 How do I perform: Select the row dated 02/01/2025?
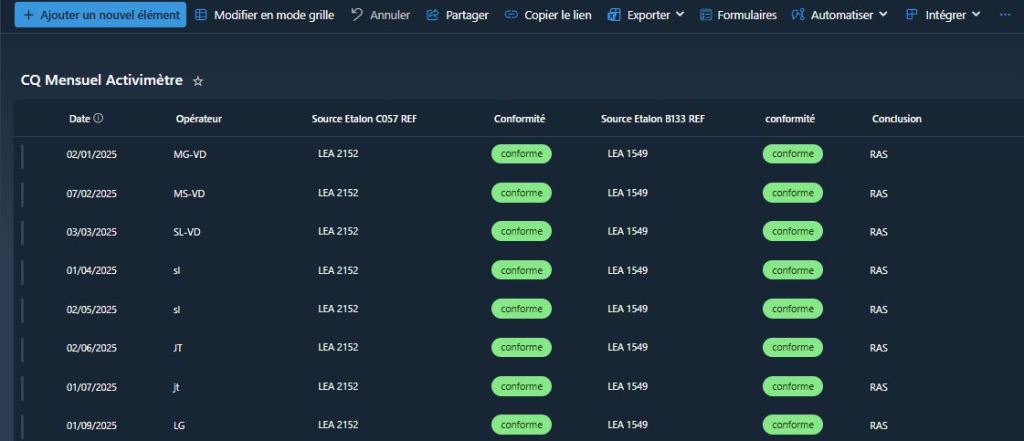click(92, 155)
